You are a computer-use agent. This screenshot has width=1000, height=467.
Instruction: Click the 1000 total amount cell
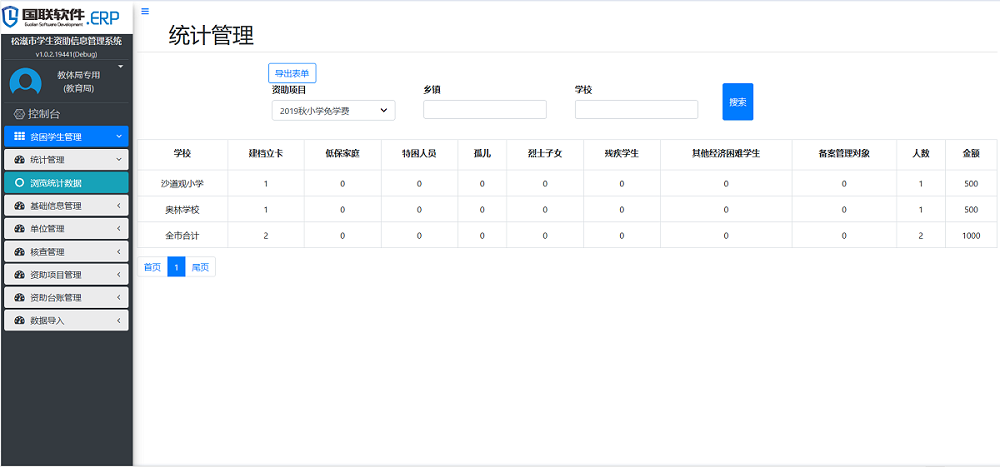(971, 235)
